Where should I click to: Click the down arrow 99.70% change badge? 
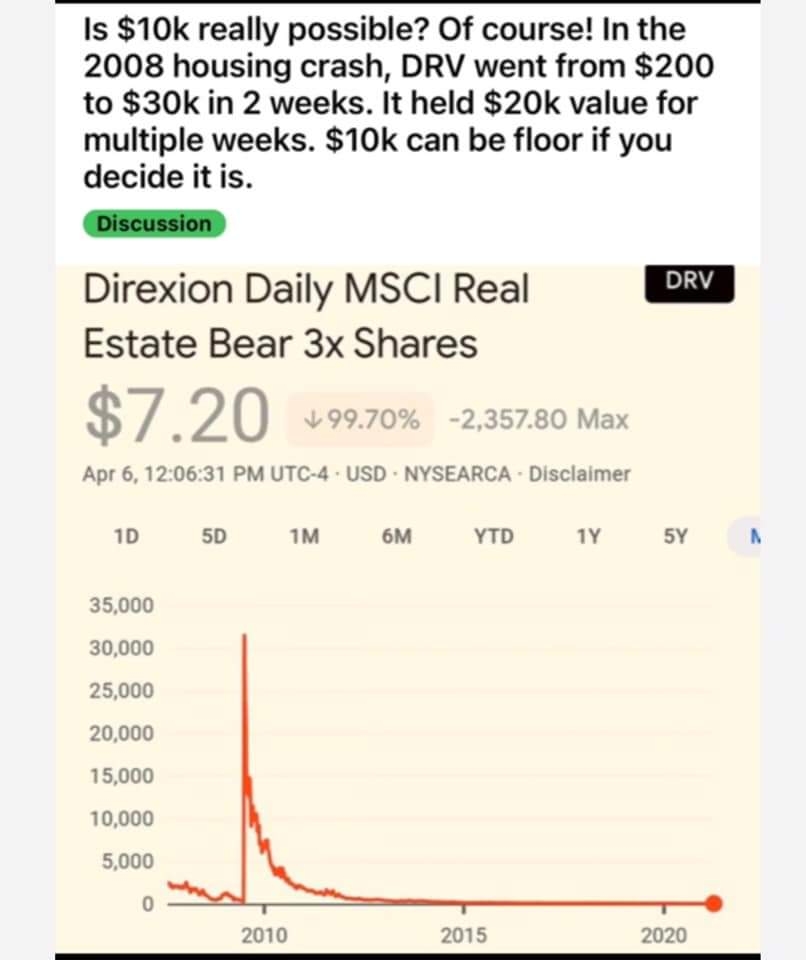360,419
